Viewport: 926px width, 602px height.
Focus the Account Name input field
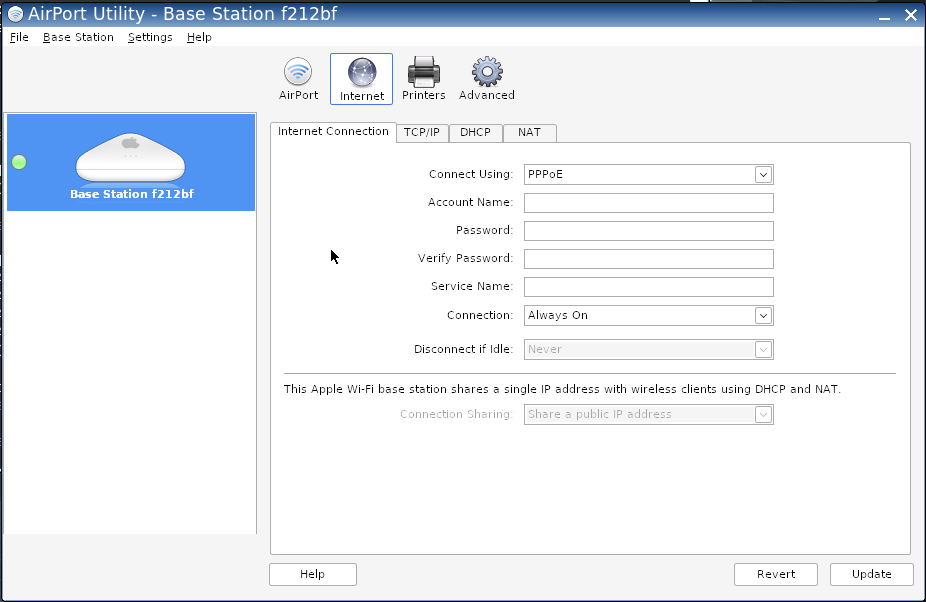pyautogui.click(x=648, y=203)
